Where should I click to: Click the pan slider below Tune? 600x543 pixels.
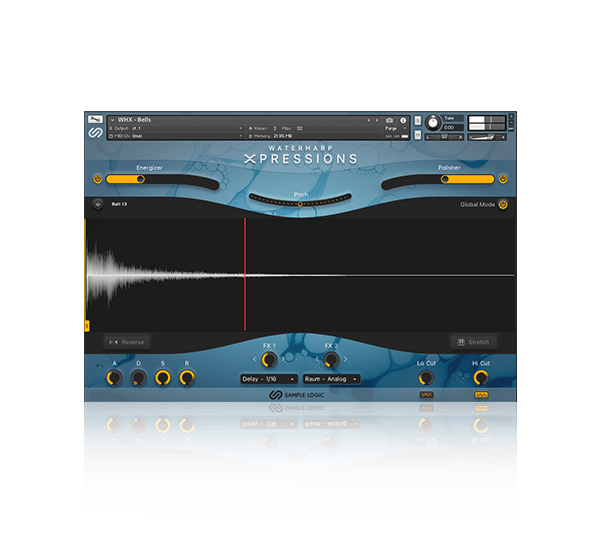coord(444,137)
